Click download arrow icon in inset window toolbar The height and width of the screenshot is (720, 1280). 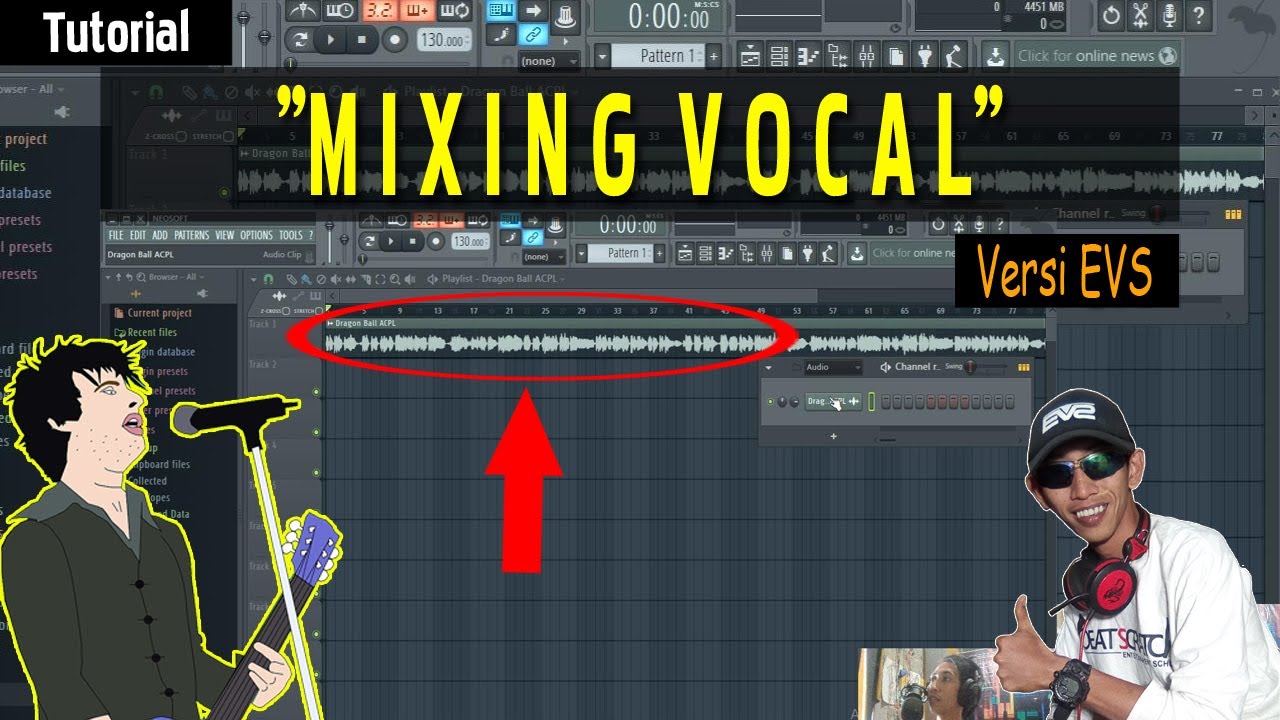[857, 253]
